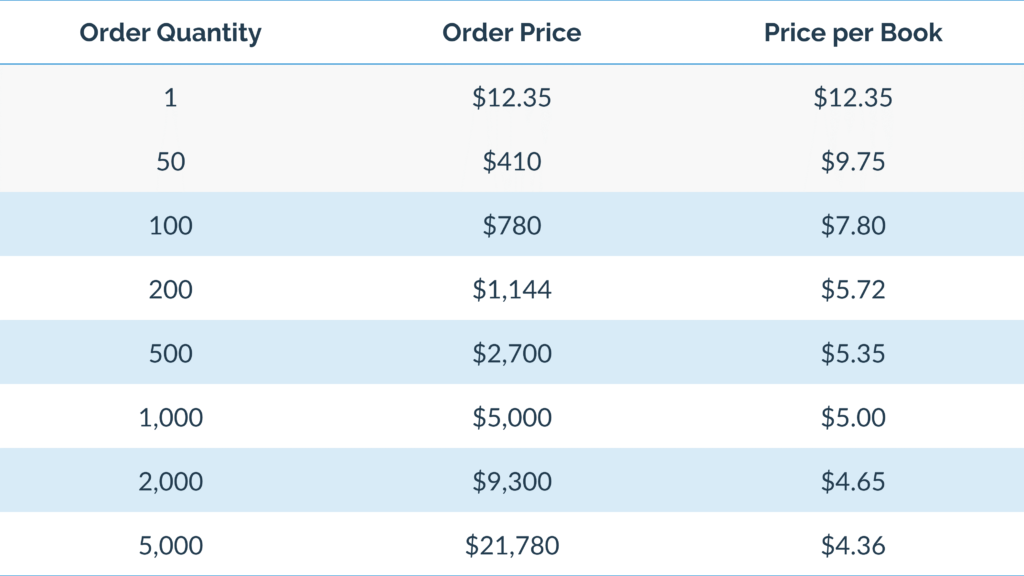Image resolution: width=1024 pixels, height=576 pixels.
Task: Click the order quantity 50 cell
Action: click(x=170, y=161)
